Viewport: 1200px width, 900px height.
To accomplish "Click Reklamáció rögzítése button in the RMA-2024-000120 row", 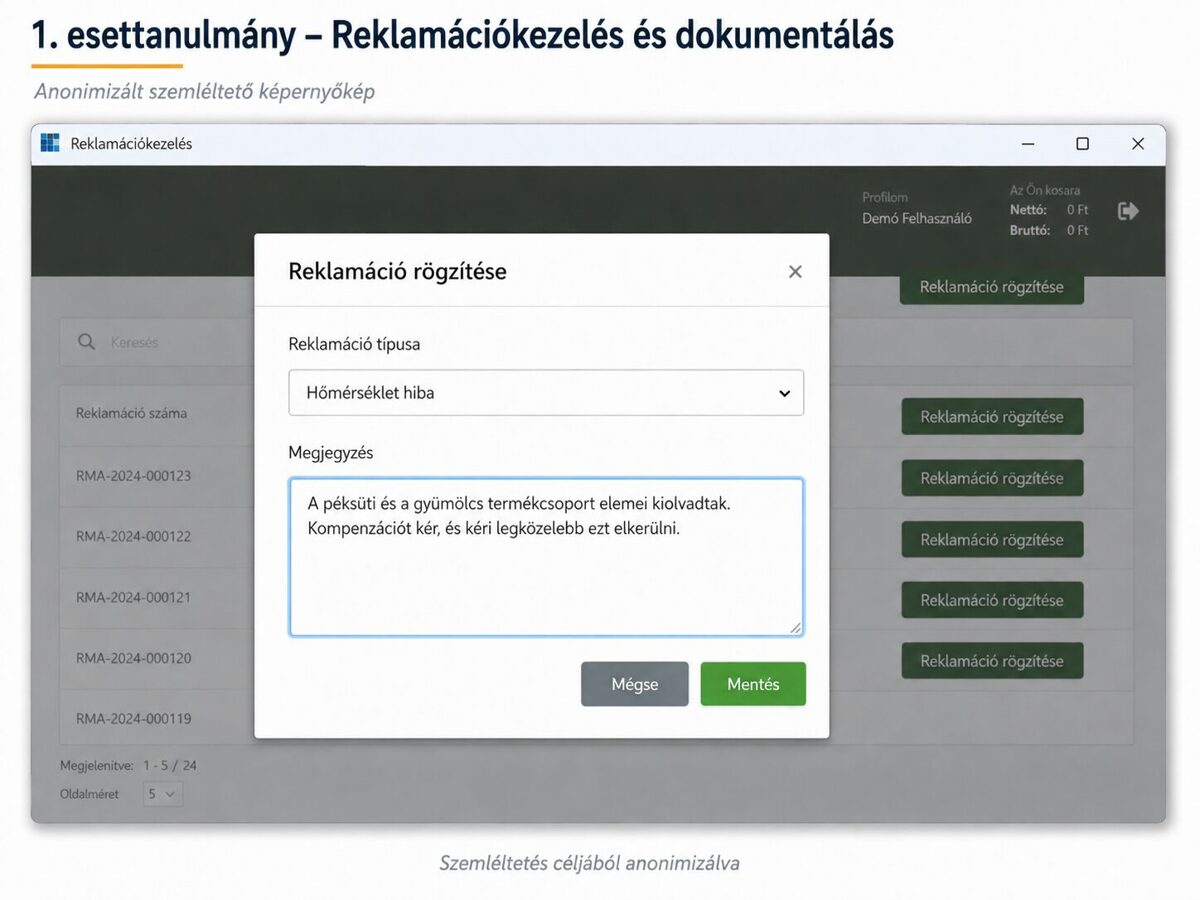I will click(992, 661).
